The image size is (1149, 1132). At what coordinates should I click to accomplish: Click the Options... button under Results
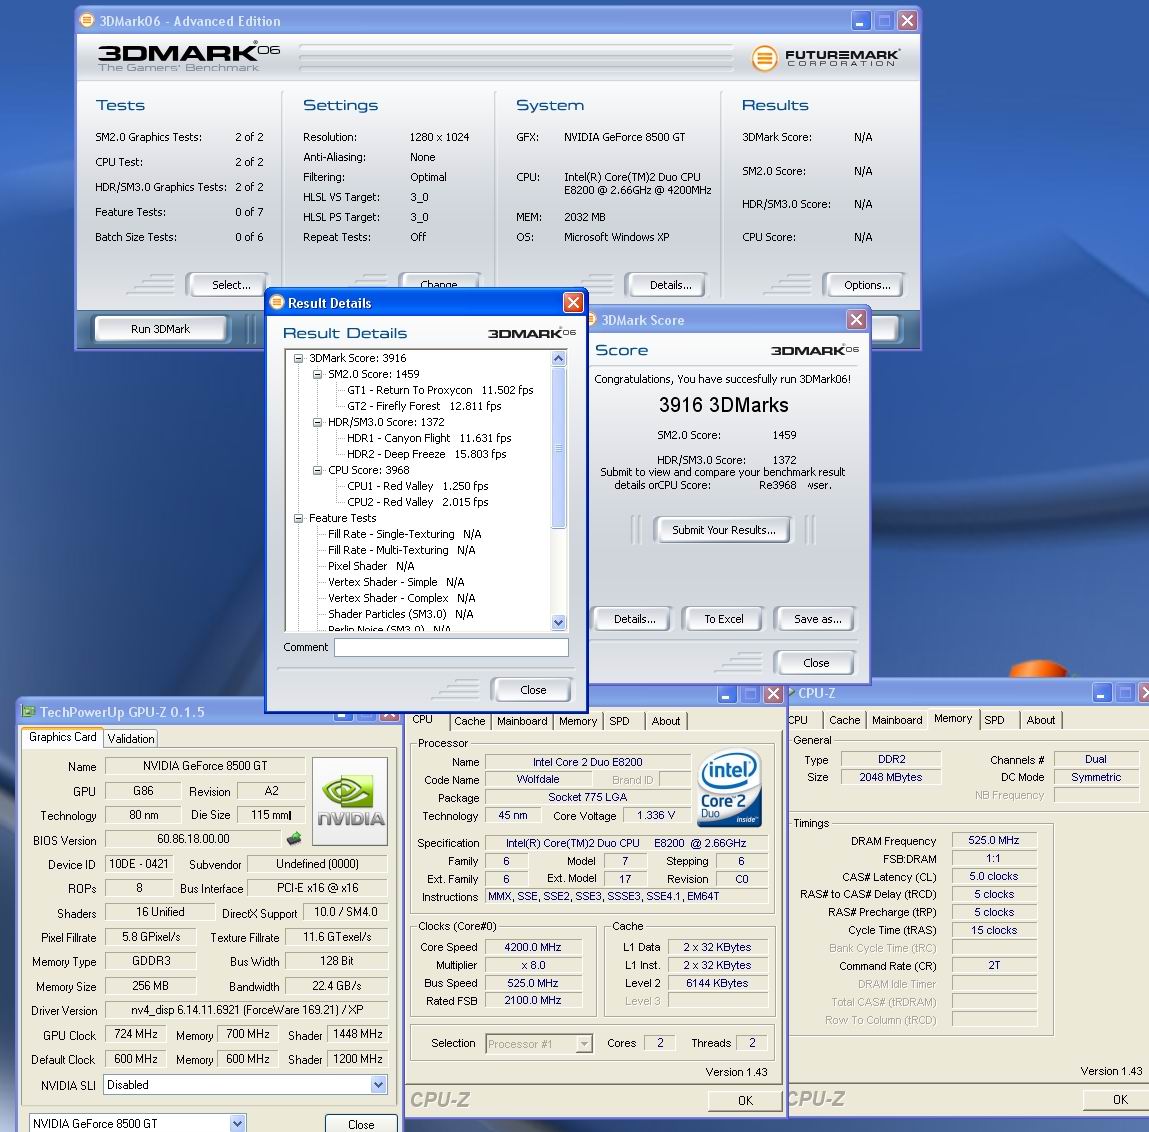867,285
